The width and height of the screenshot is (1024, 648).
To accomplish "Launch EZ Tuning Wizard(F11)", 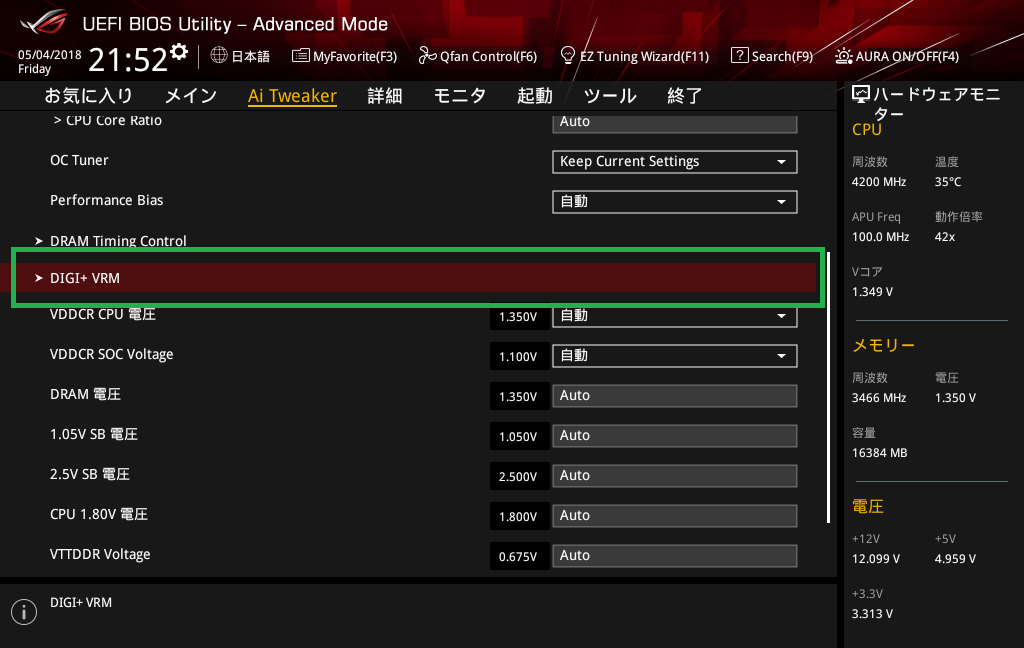I will [x=635, y=56].
